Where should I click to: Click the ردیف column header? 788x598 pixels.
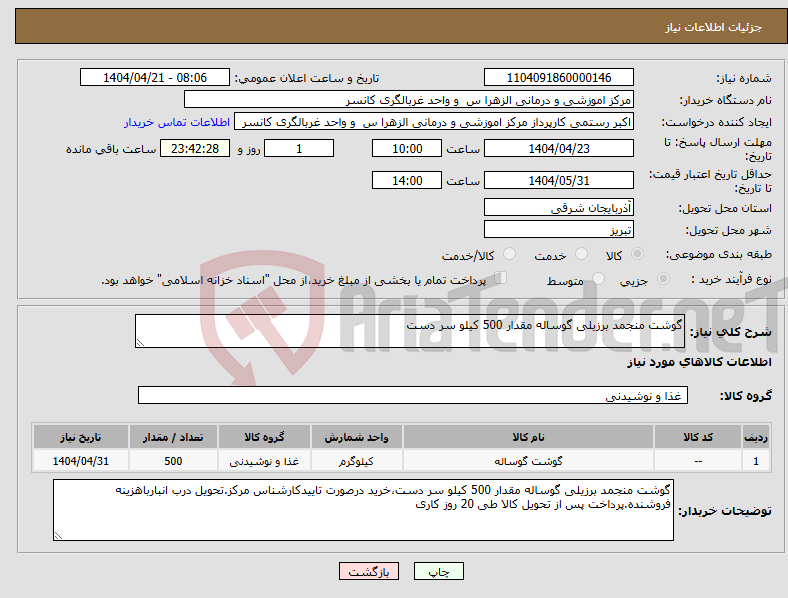click(756, 437)
